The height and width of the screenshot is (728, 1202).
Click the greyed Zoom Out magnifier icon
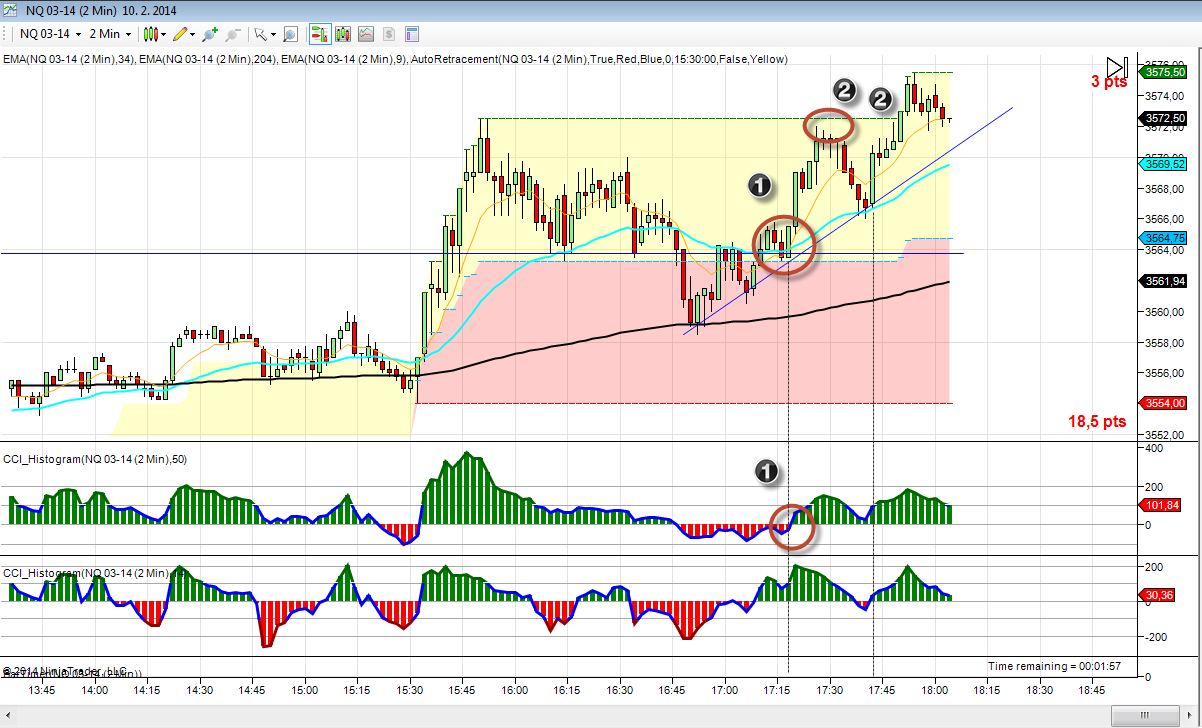(x=233, y=34)
